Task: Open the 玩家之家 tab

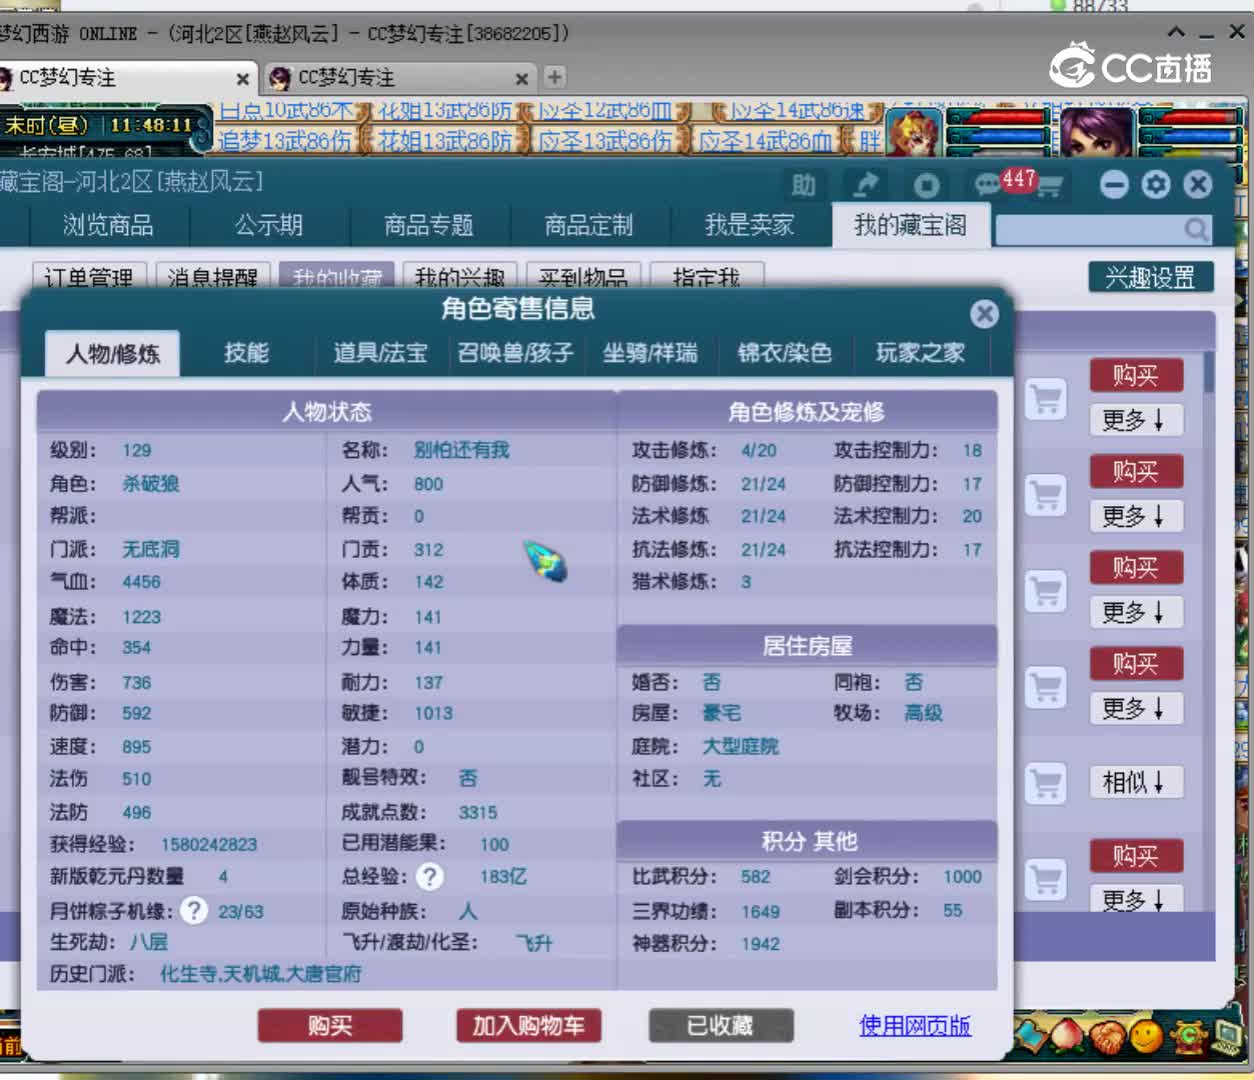Action: pos(920,353)
